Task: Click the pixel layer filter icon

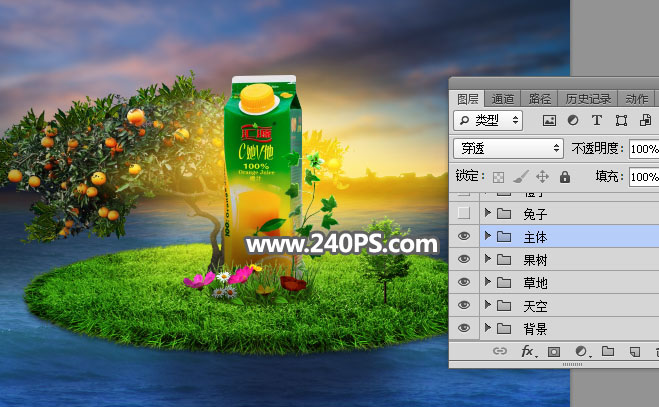Action: [x=549, y=120]
